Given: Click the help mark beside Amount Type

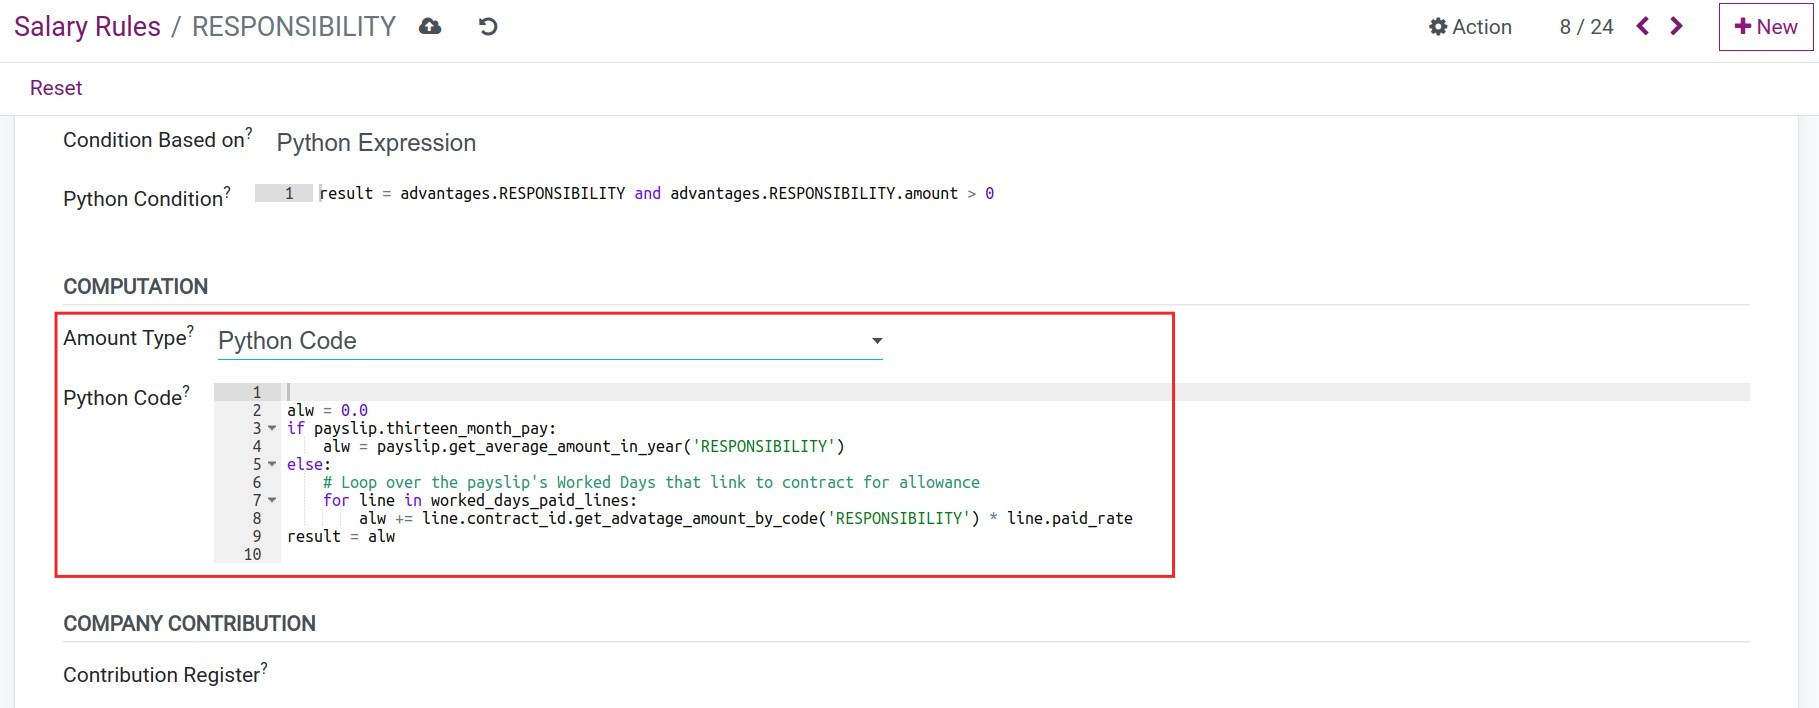Looking at the screenshot, I should 191,331.
